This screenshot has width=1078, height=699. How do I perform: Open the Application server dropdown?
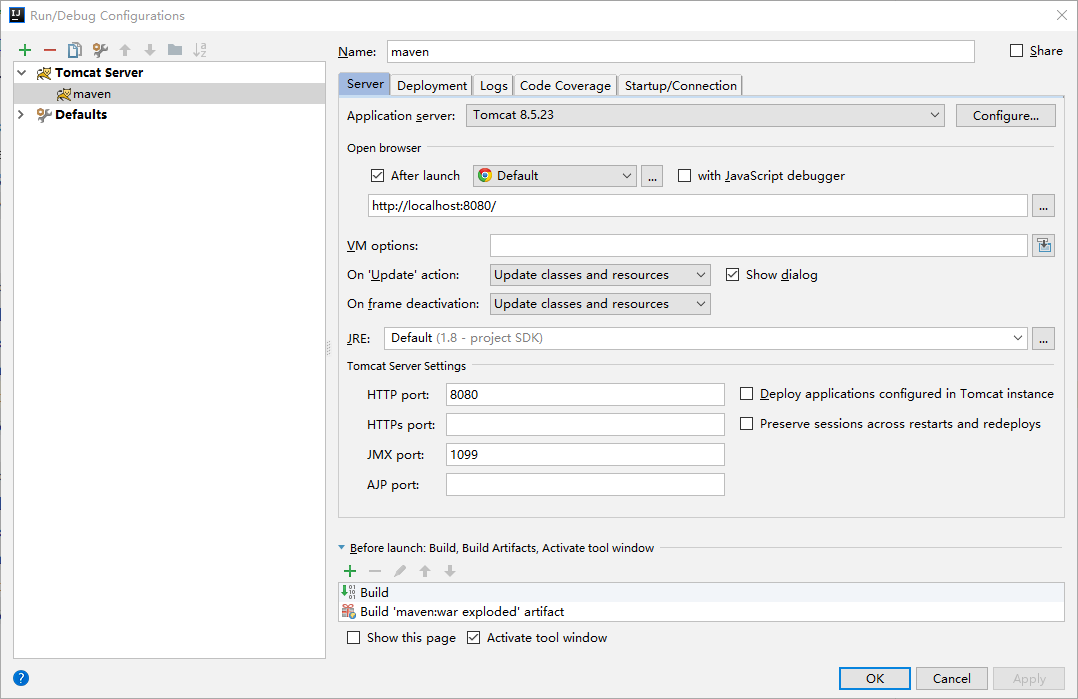pos(705,116)
